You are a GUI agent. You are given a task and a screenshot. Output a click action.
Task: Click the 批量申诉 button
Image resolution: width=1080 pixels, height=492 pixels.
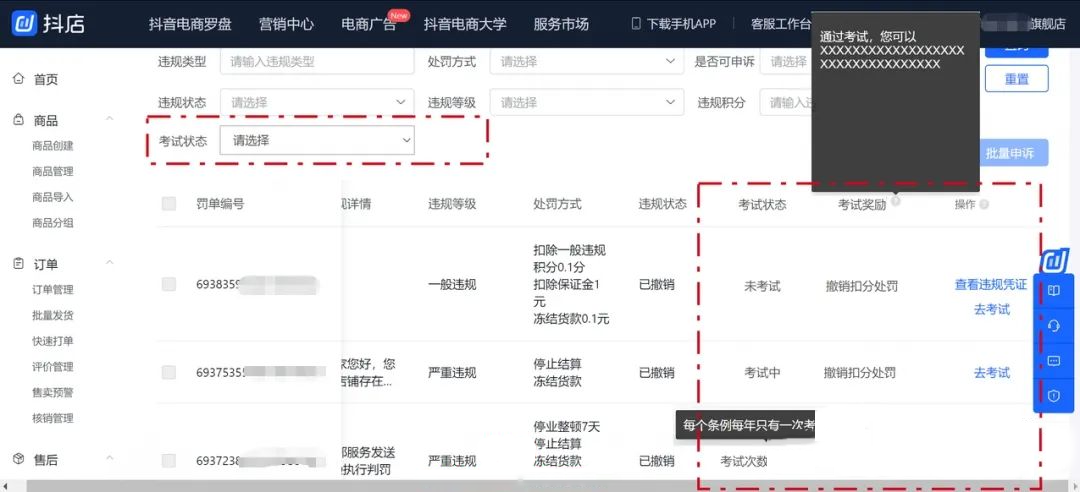pyautogui.click(x=1014, y=153)
